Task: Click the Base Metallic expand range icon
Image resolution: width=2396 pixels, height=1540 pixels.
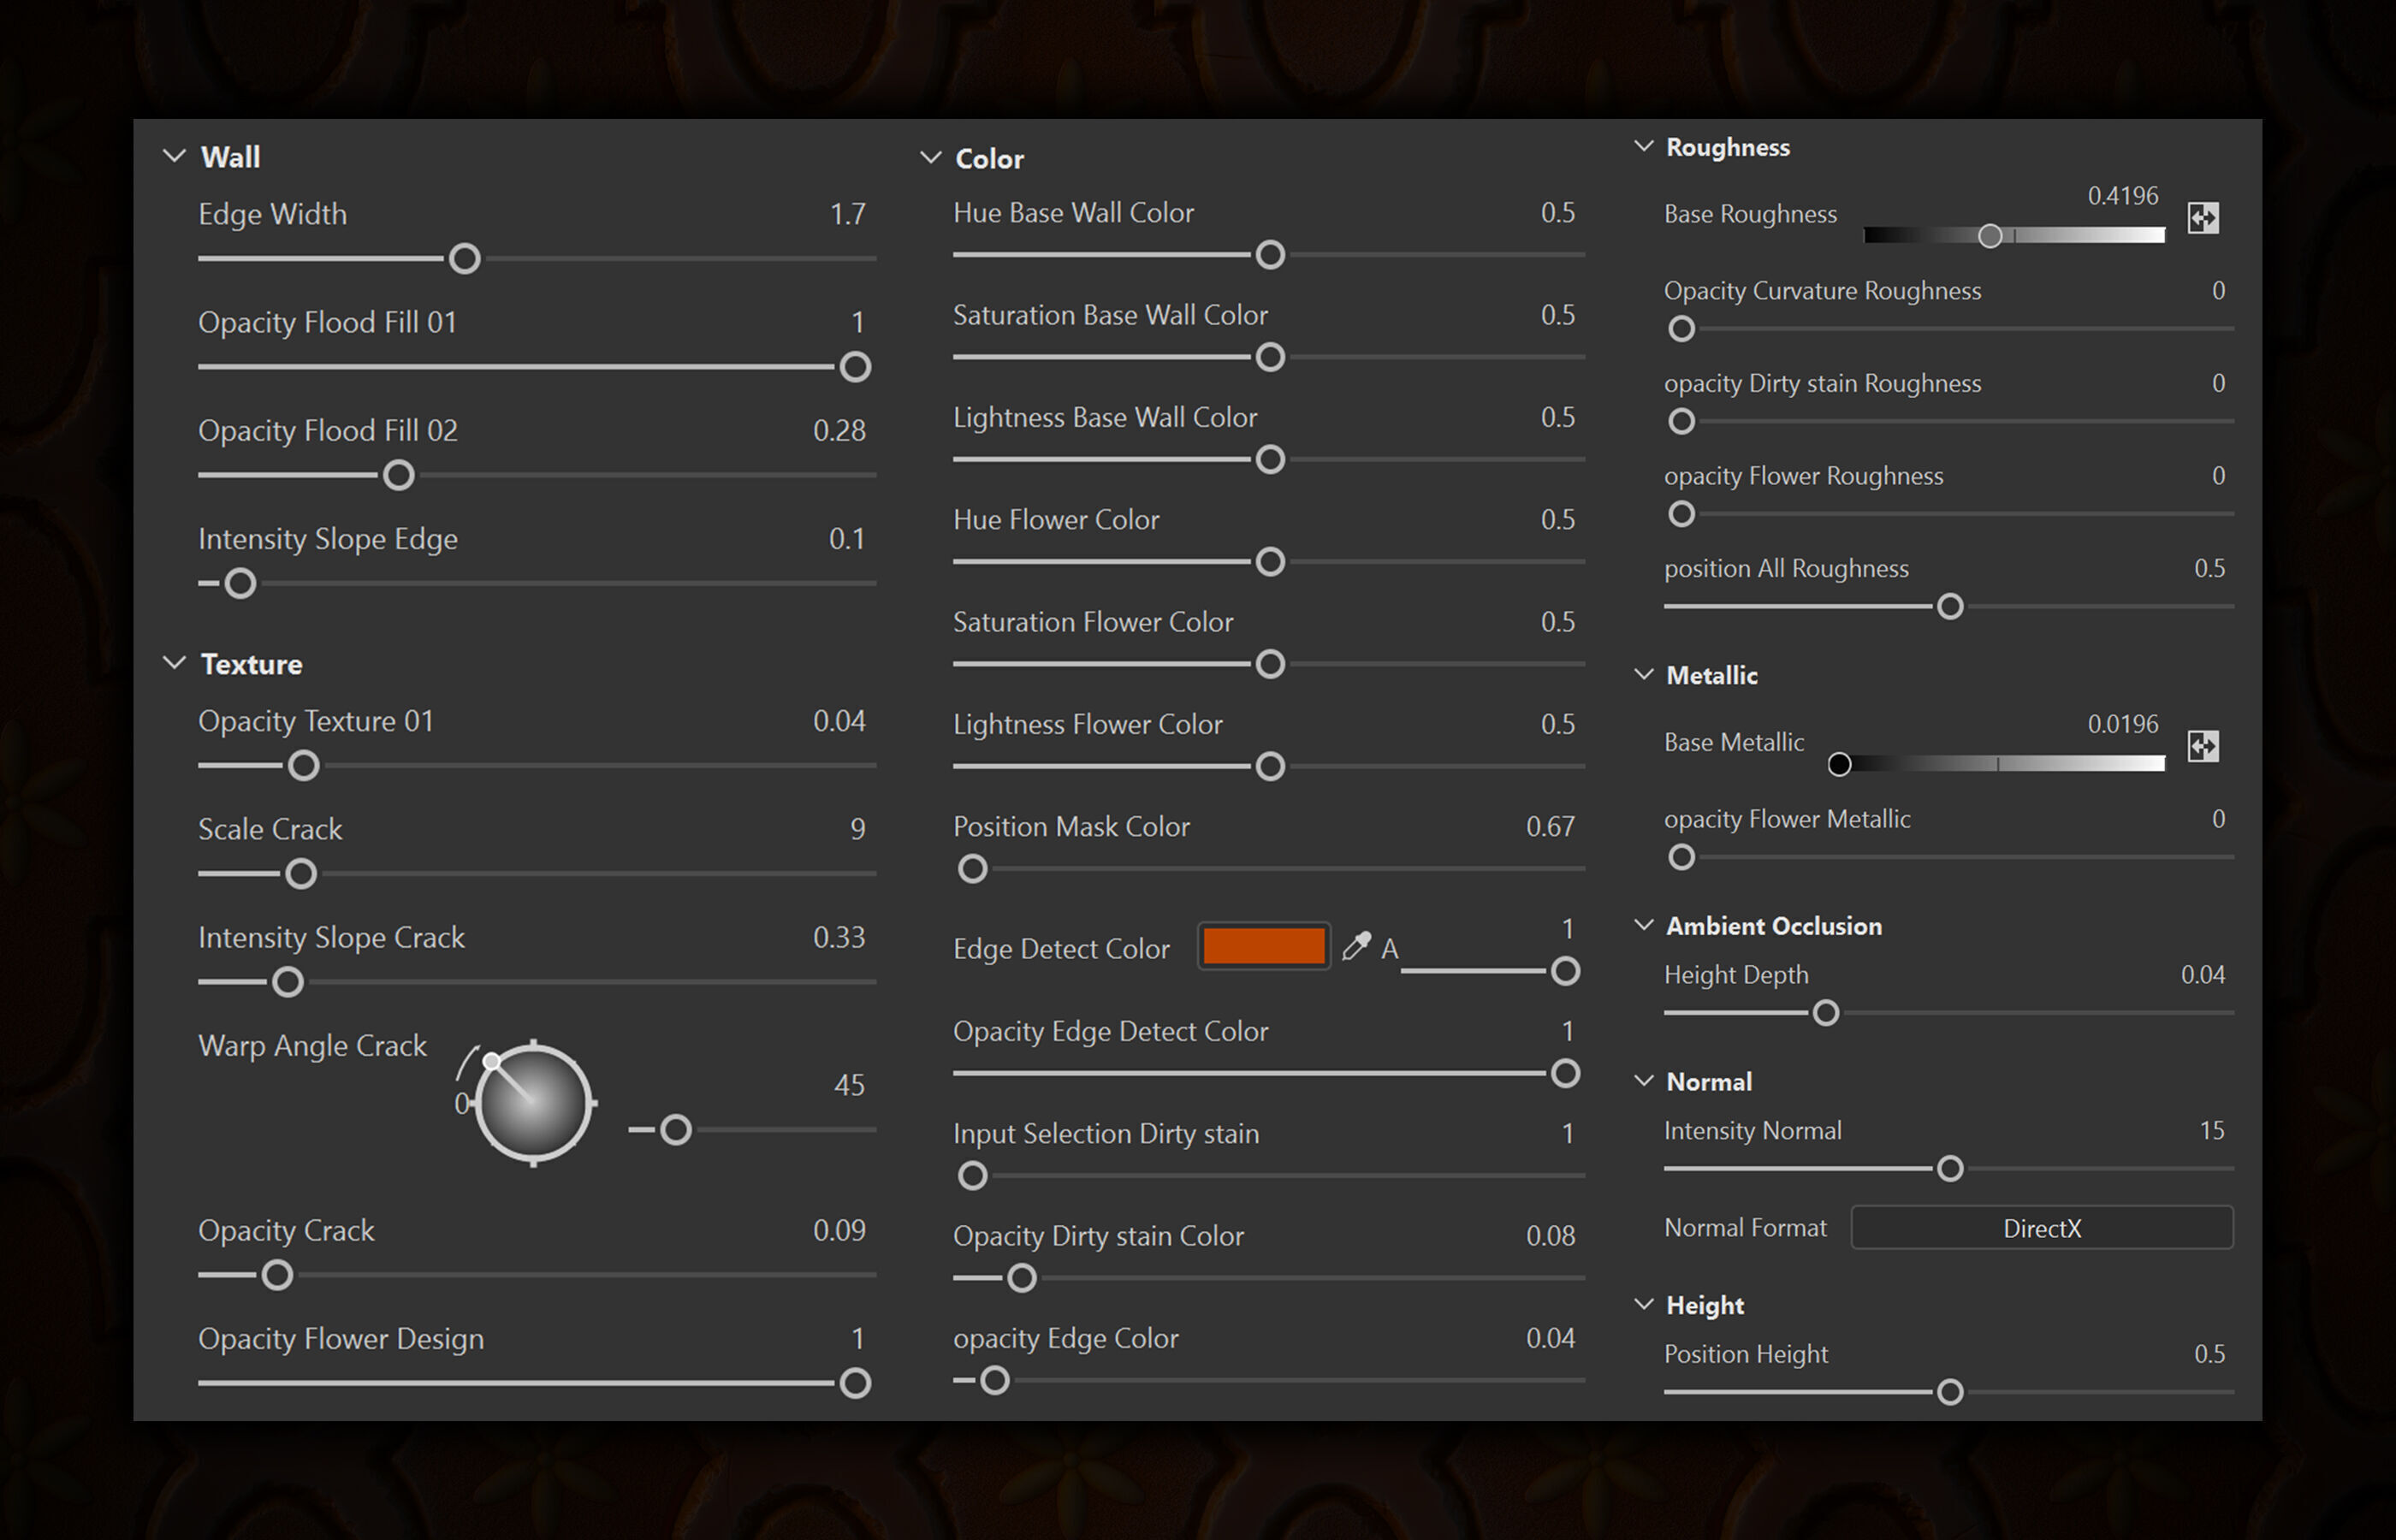Action: click(2203, 746)
